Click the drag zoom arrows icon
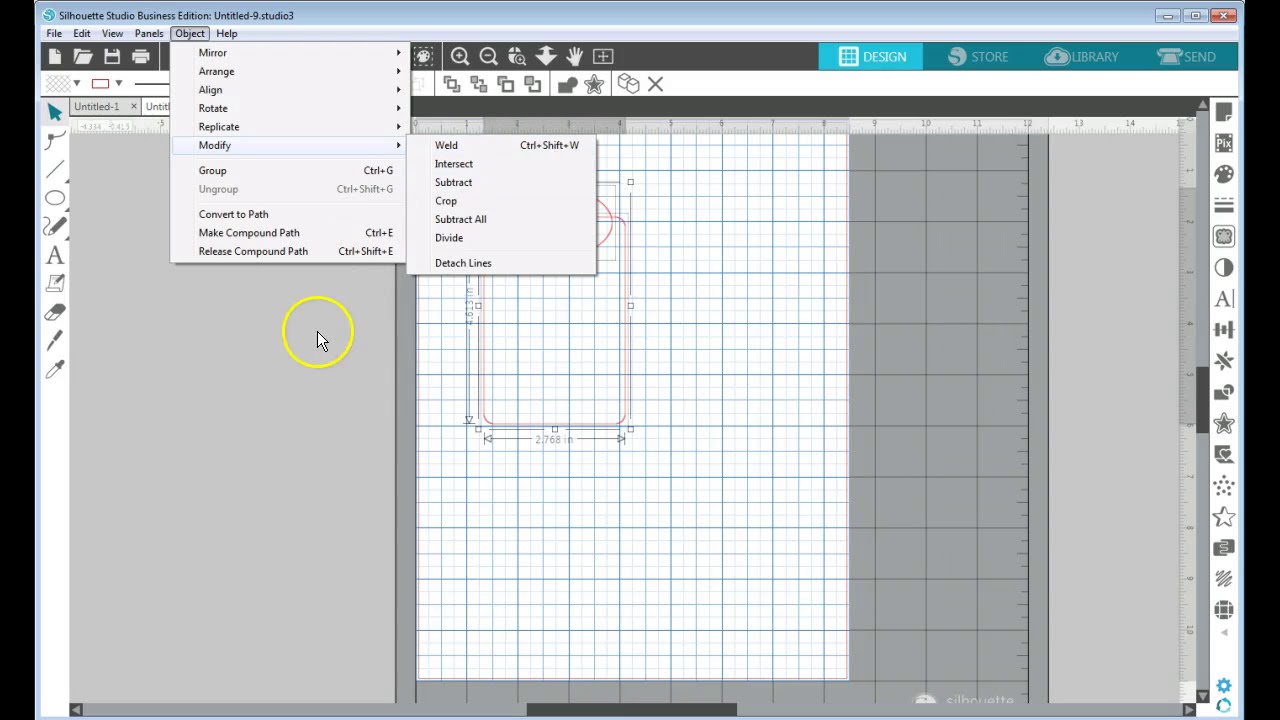 546,57
